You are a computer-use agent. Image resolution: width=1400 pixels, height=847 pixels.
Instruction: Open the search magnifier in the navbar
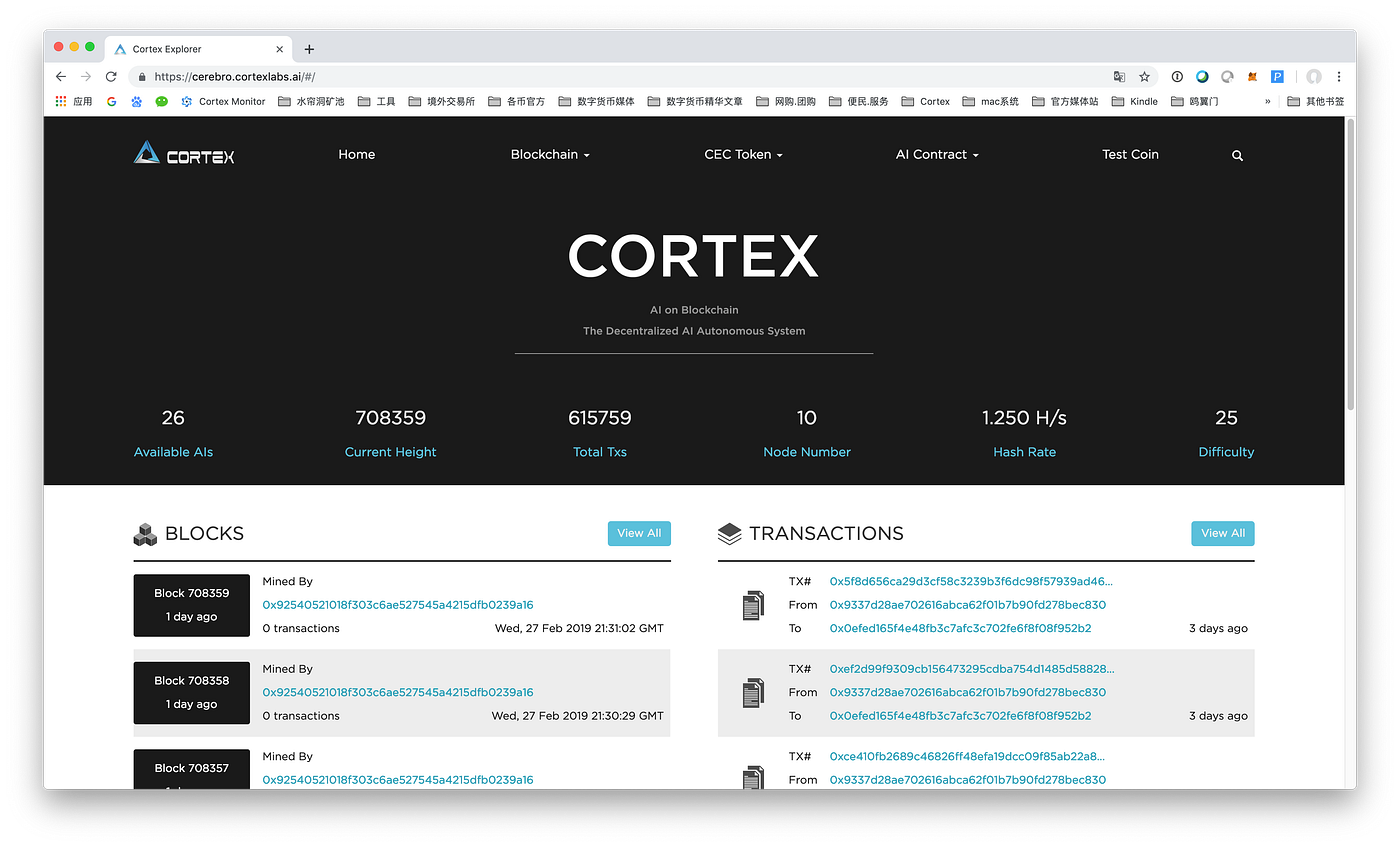tap(1237, 156)
